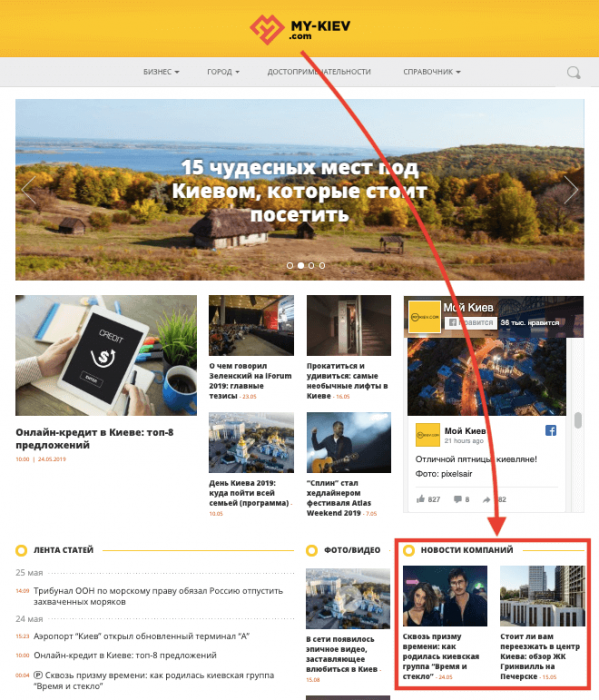Go to previous slide with left arrow
The width and height of the screenshot is (599, 700).
tap(28, 190)
